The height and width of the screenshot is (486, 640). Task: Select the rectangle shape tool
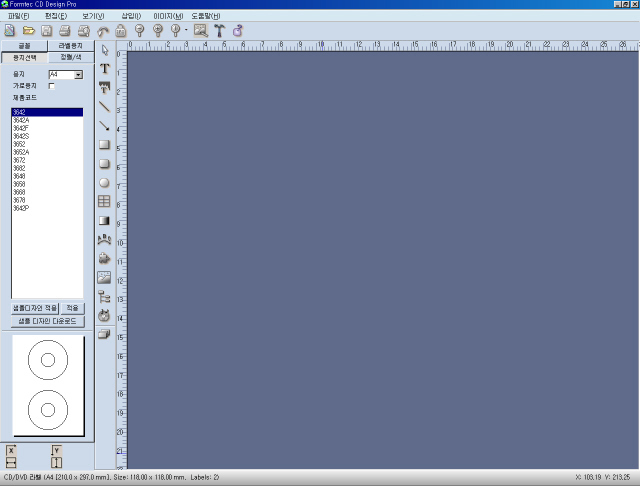point(104,144)
